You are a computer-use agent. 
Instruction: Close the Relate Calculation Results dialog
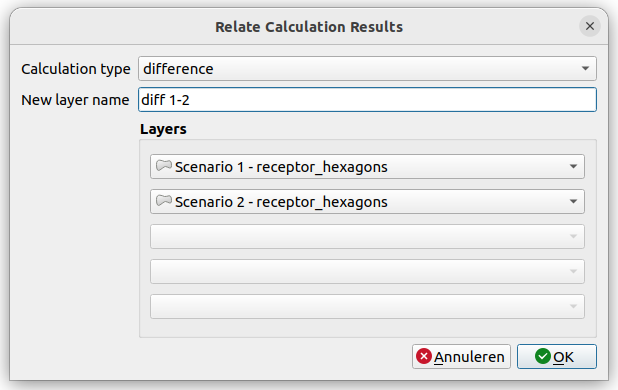pos(590,26)
